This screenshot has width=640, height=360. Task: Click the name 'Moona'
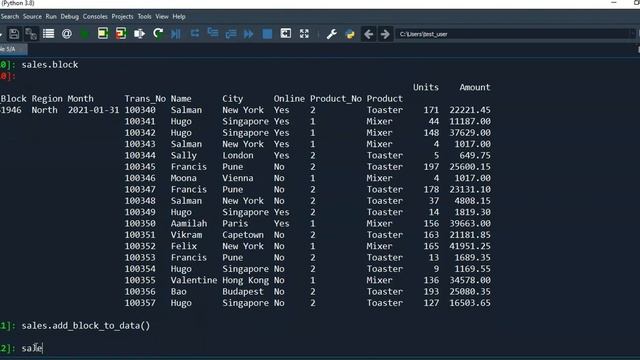pos(184,178)
